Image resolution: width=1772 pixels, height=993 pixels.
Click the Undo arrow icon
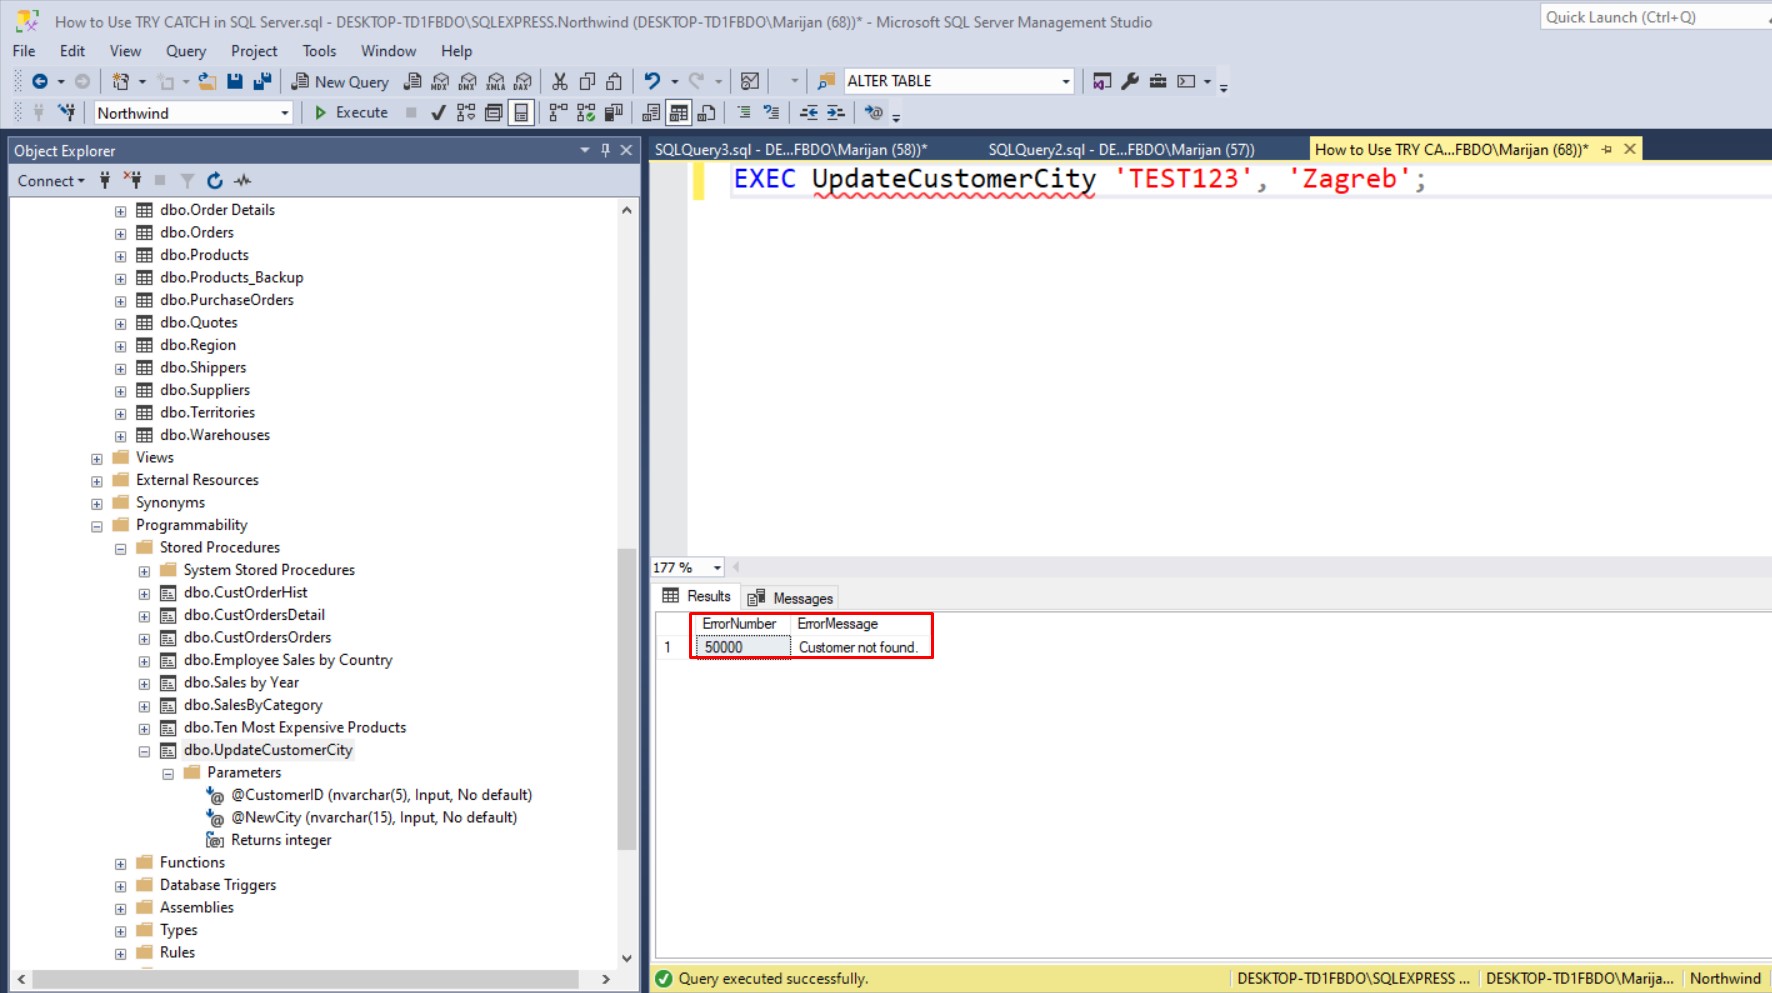point(652,82)
